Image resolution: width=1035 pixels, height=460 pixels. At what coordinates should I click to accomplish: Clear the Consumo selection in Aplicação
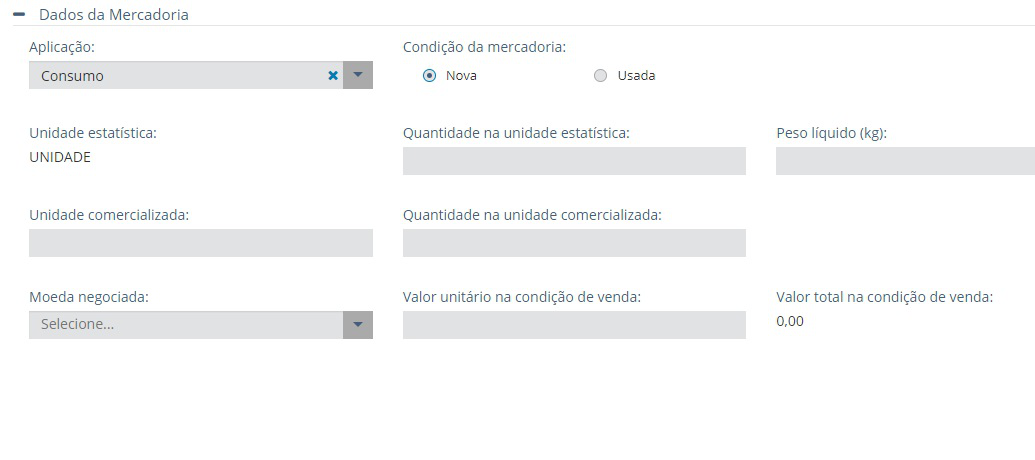[333, 76]
